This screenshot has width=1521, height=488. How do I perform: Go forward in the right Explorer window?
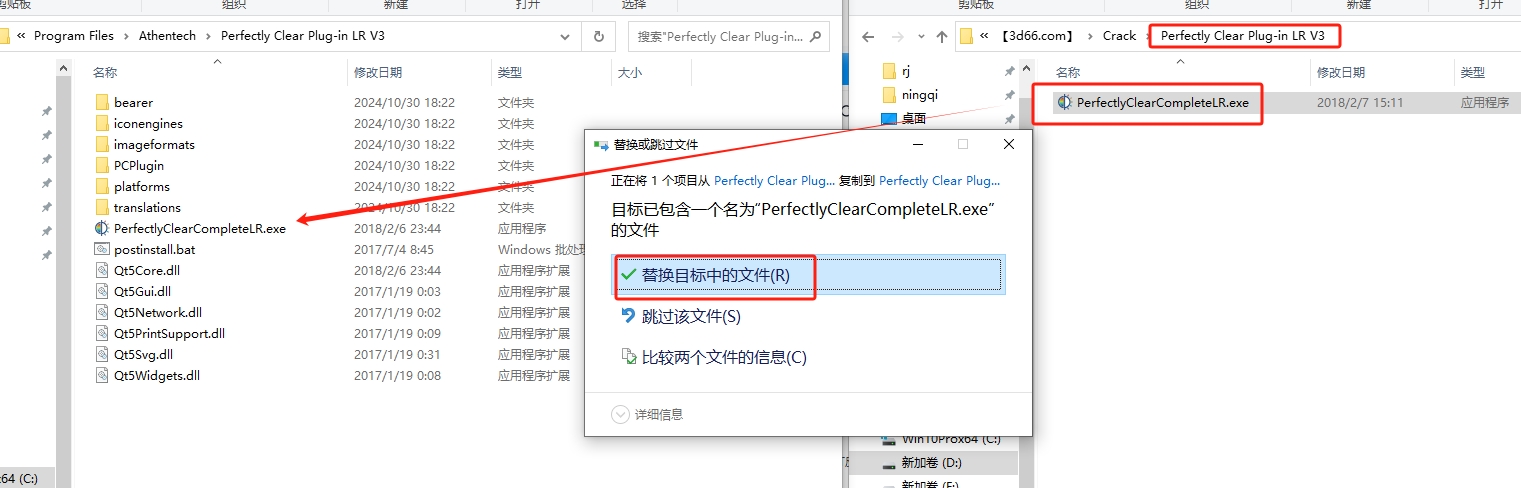click(x=897, y=36)
